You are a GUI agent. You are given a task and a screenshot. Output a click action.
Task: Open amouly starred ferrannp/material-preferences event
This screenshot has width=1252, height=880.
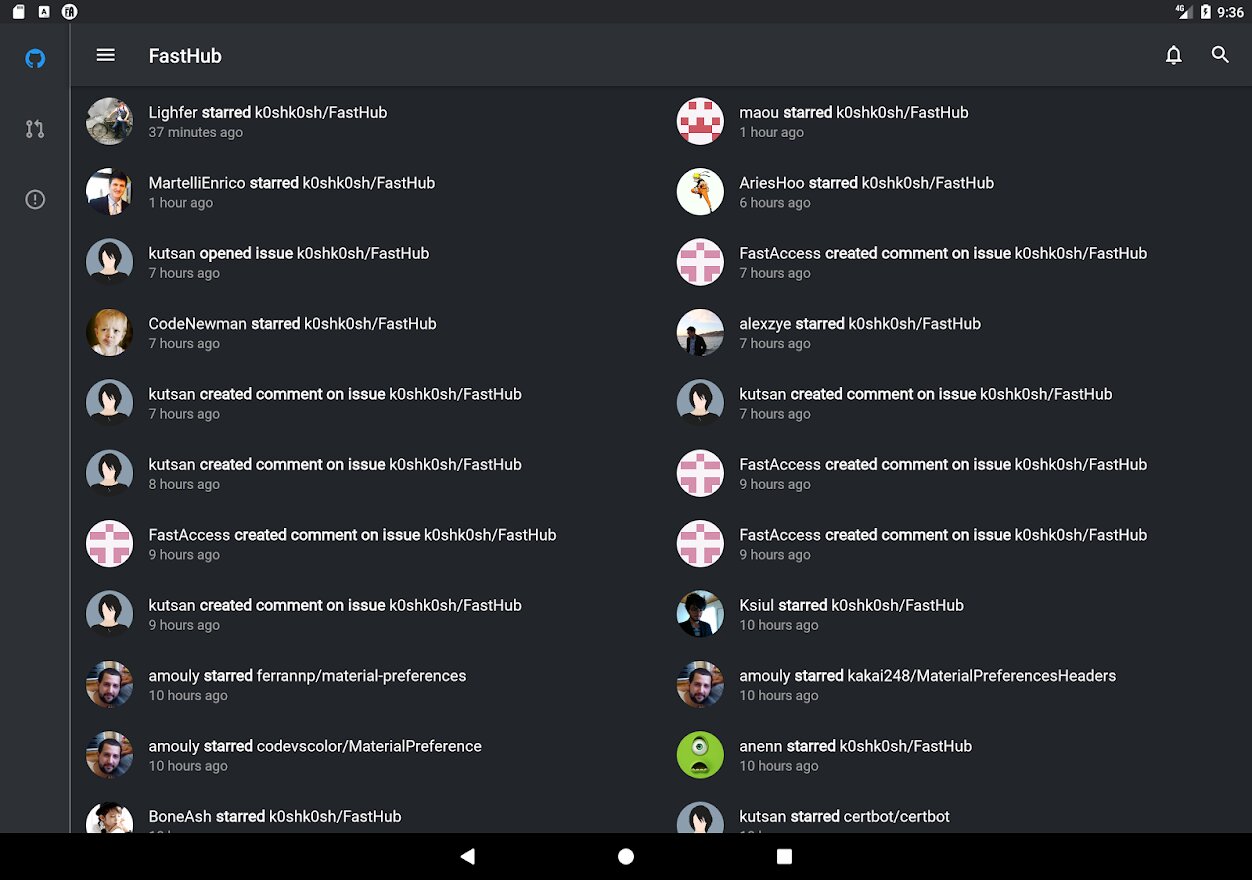coord(371,684)
